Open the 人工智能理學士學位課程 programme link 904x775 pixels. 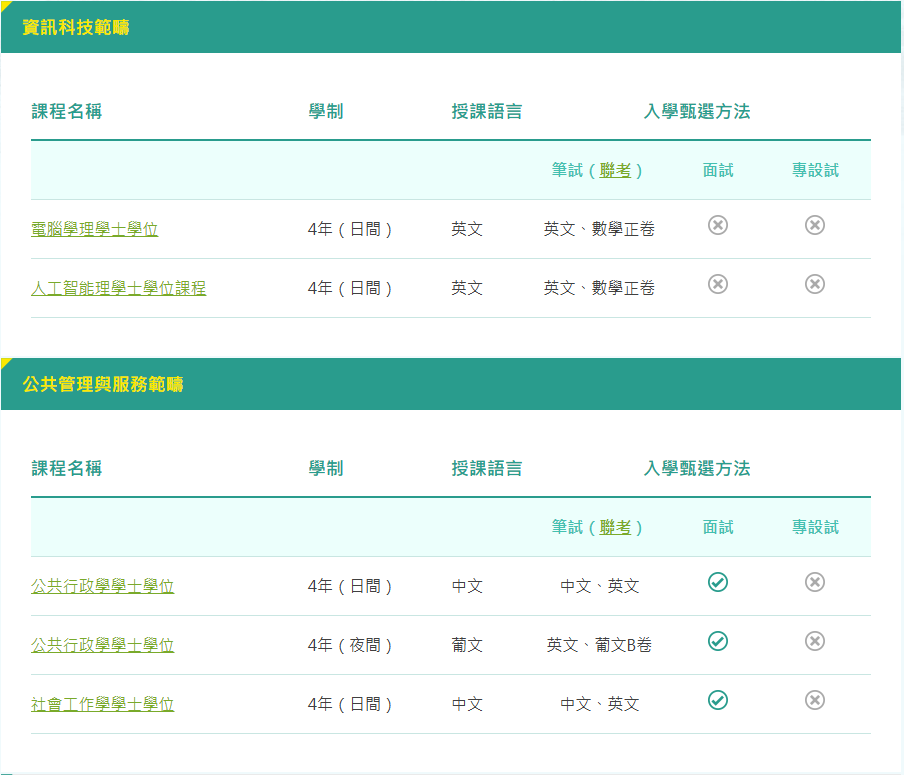point(118,289)
